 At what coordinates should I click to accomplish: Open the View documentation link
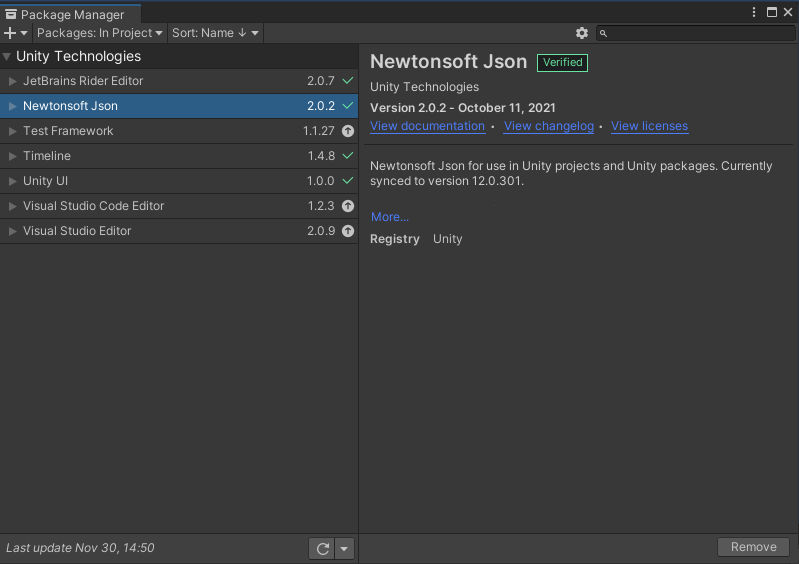click(x=427, y=126)
